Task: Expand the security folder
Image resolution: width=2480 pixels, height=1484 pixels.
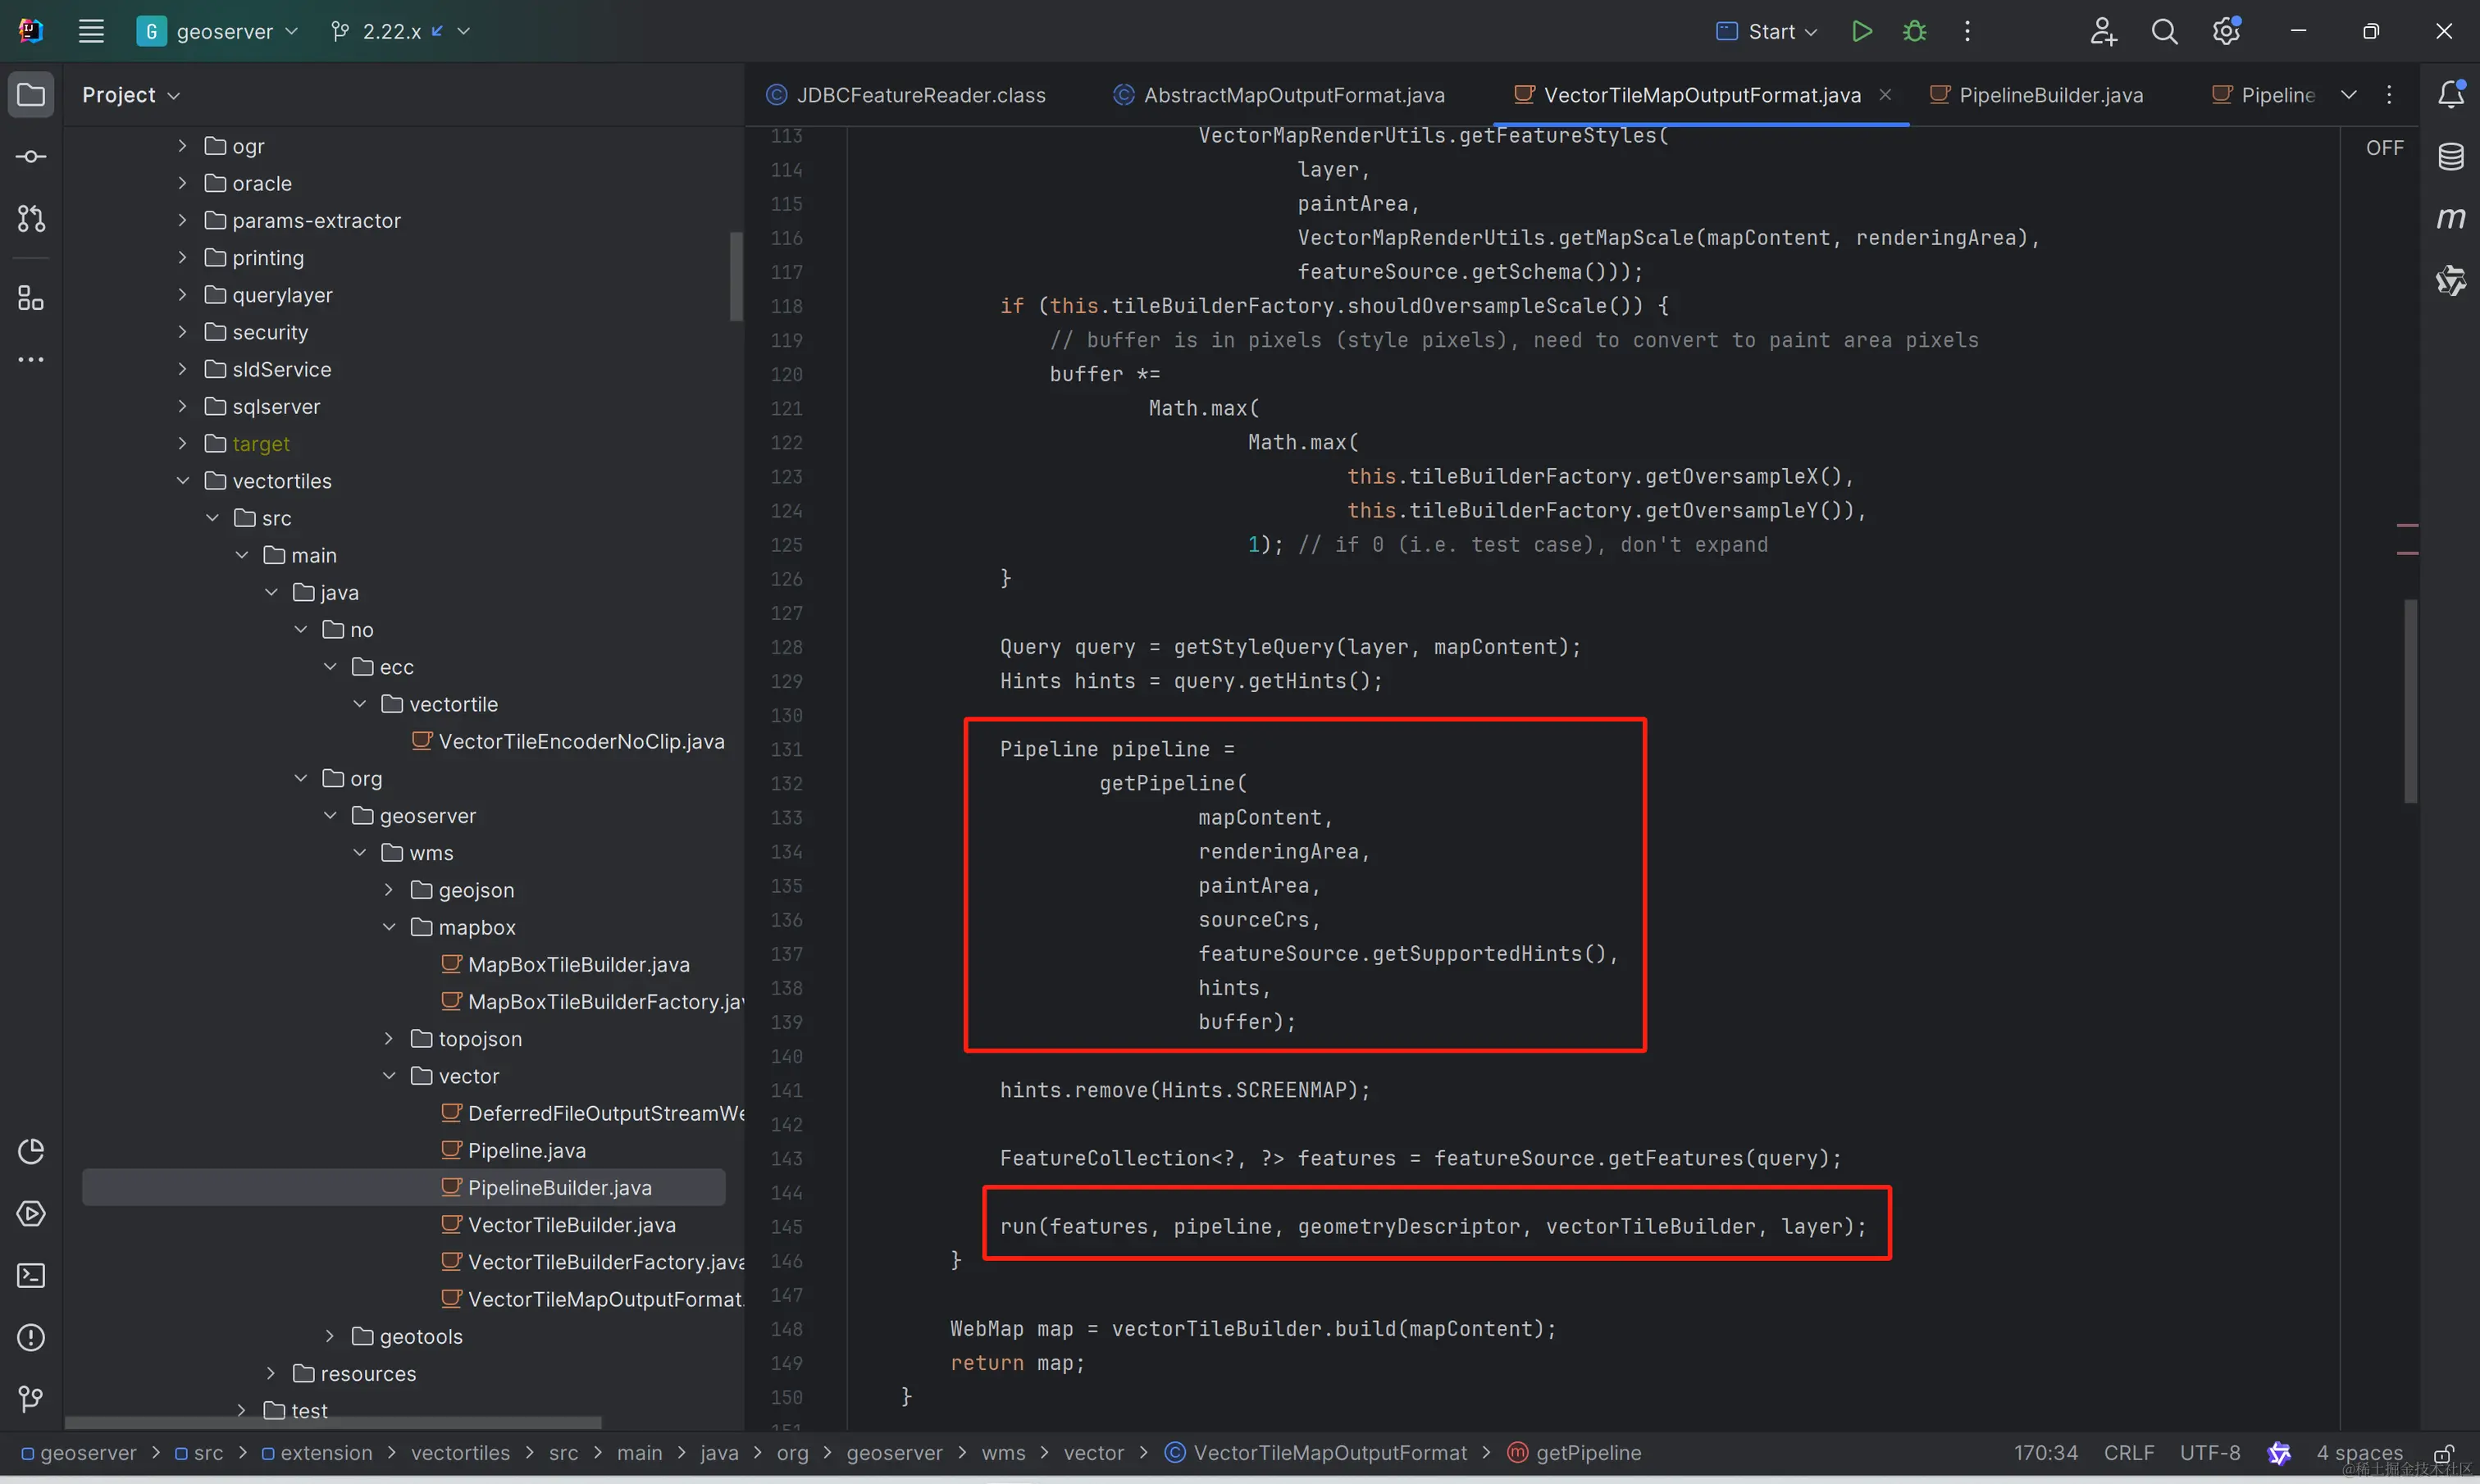Action: 182,332
